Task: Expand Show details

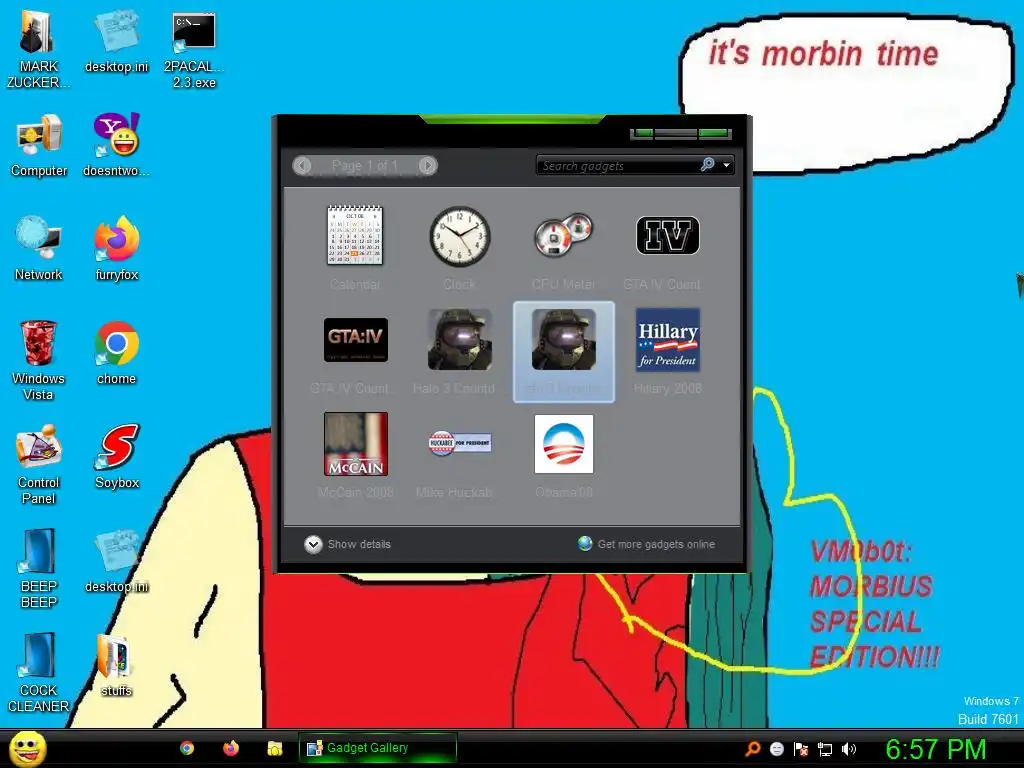Action: pos(347,544)
